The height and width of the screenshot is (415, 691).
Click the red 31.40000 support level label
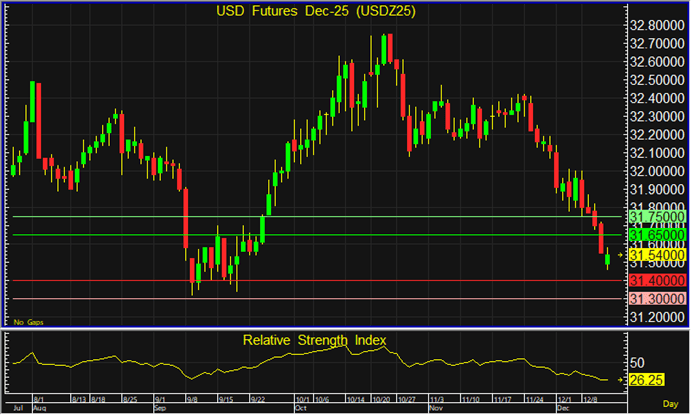pos(655,281)
